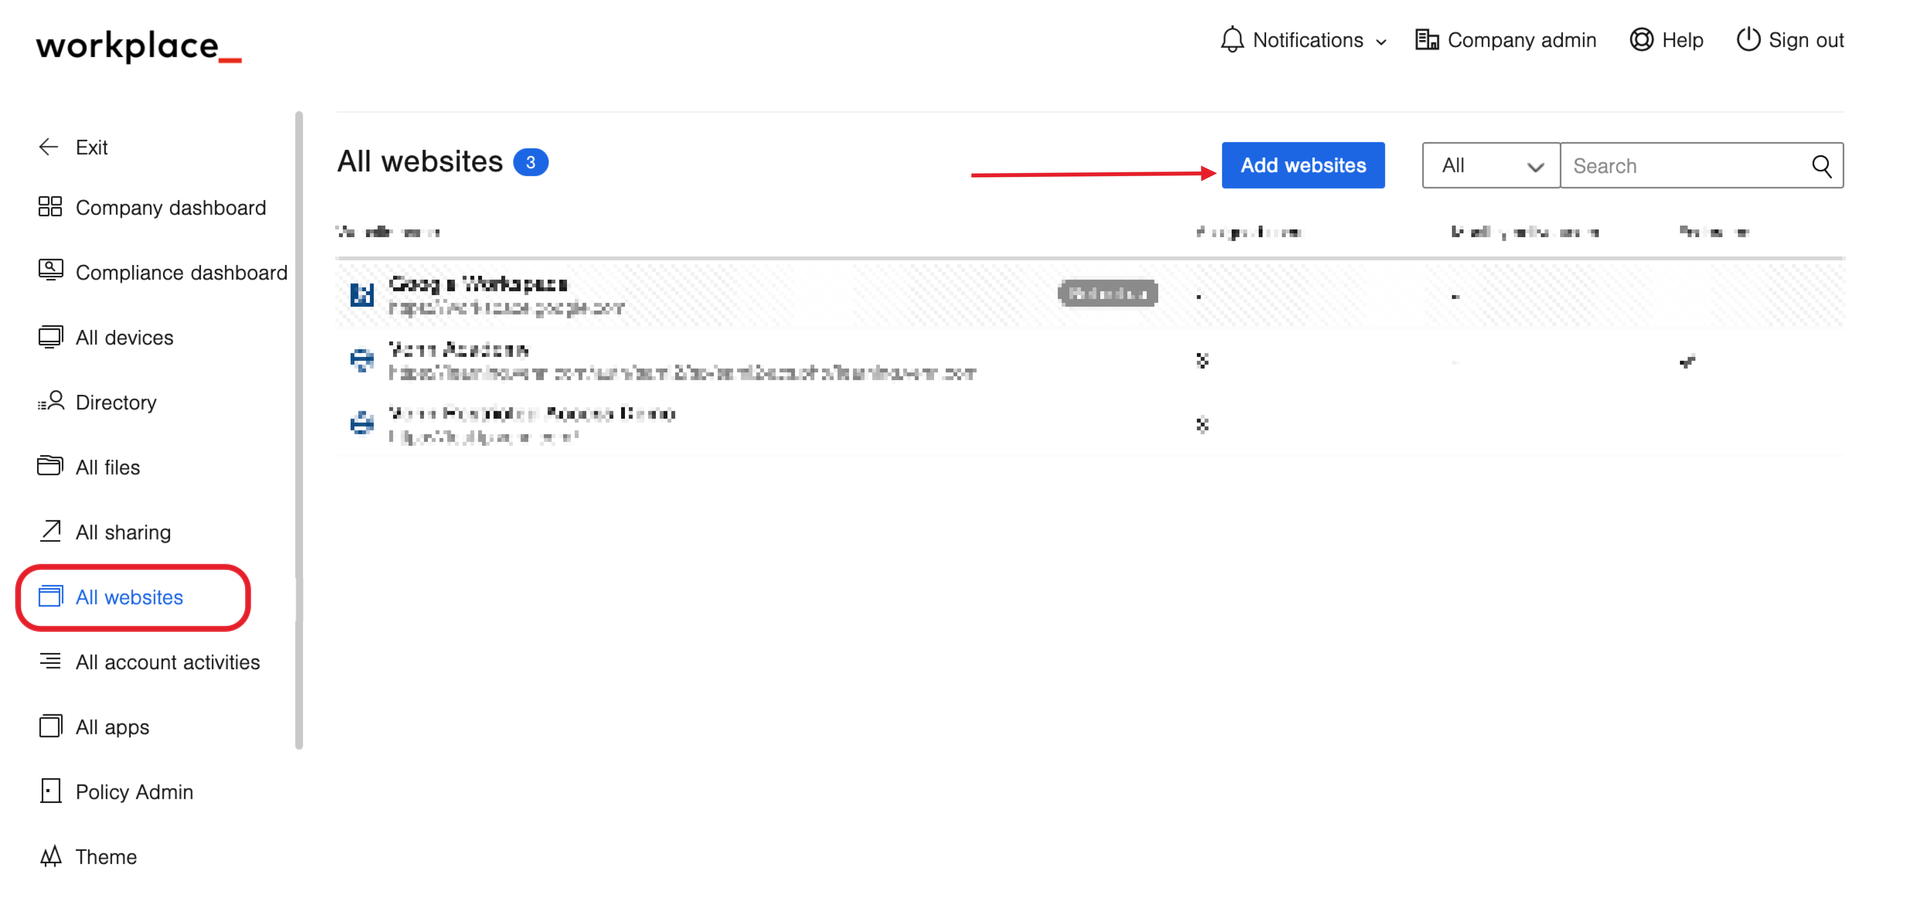This screenshot has height=918, width=1920.
Task: Select the Theme icon
Action: pos(50,856)
